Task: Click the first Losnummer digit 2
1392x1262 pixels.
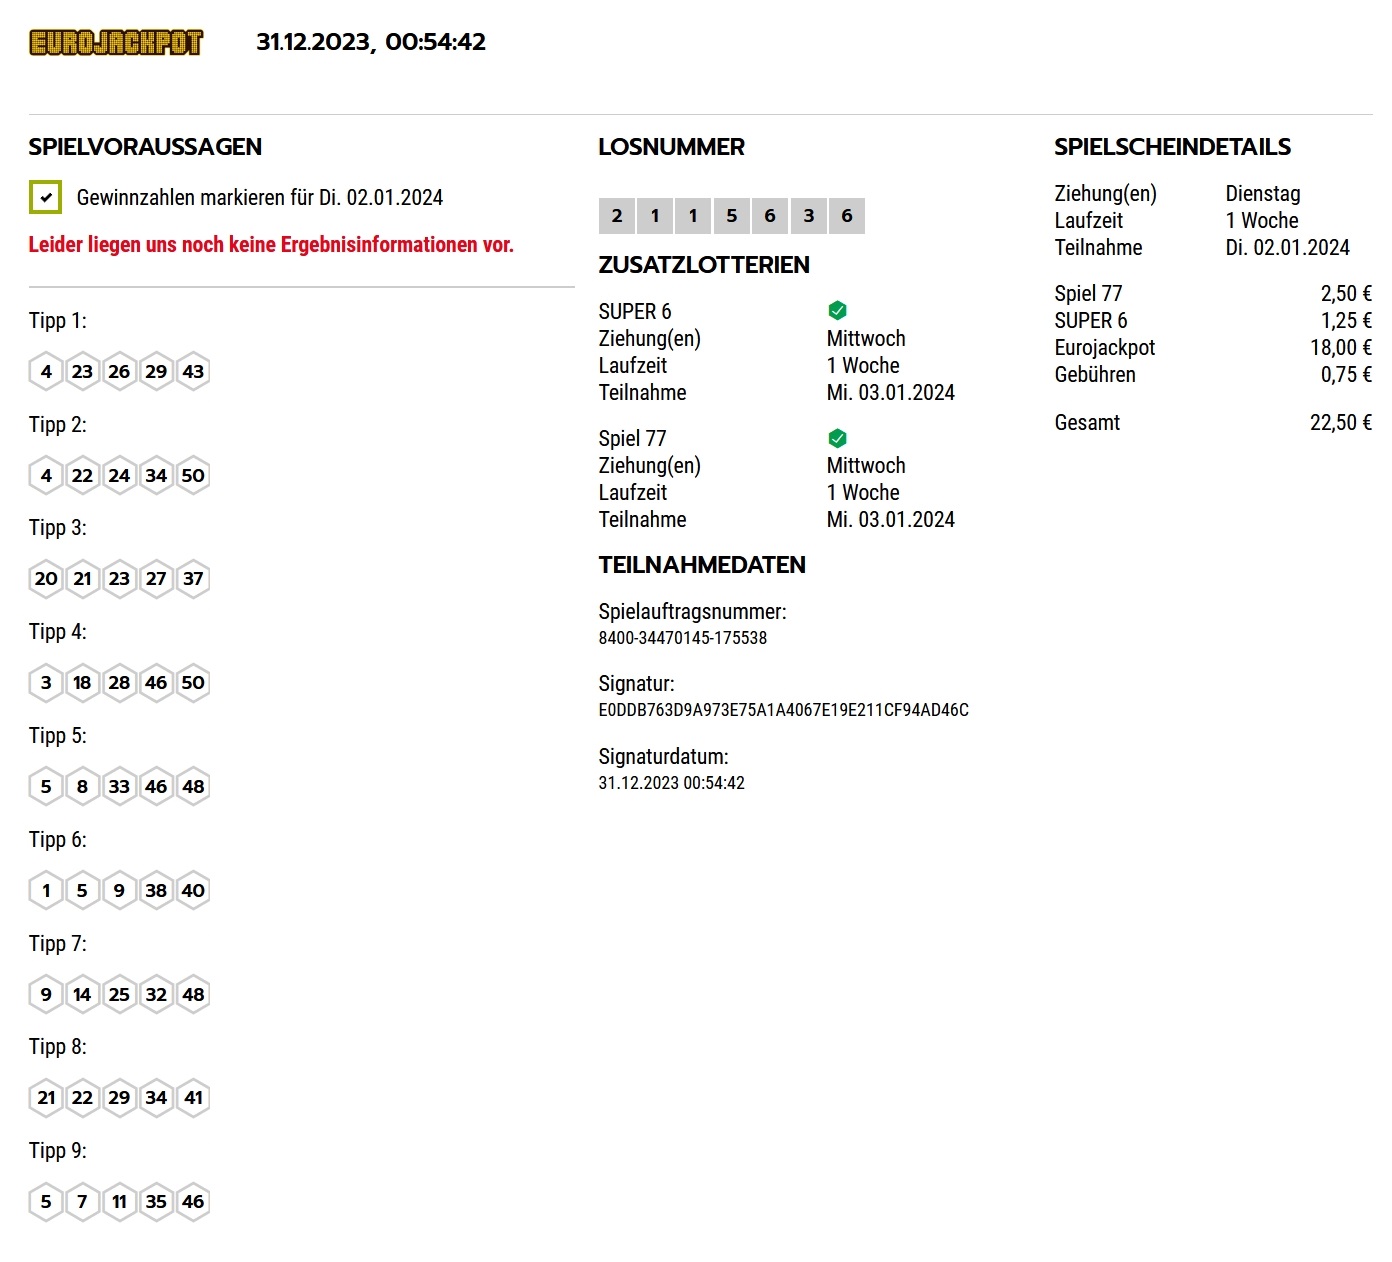Action: click(x=617, y=216)
